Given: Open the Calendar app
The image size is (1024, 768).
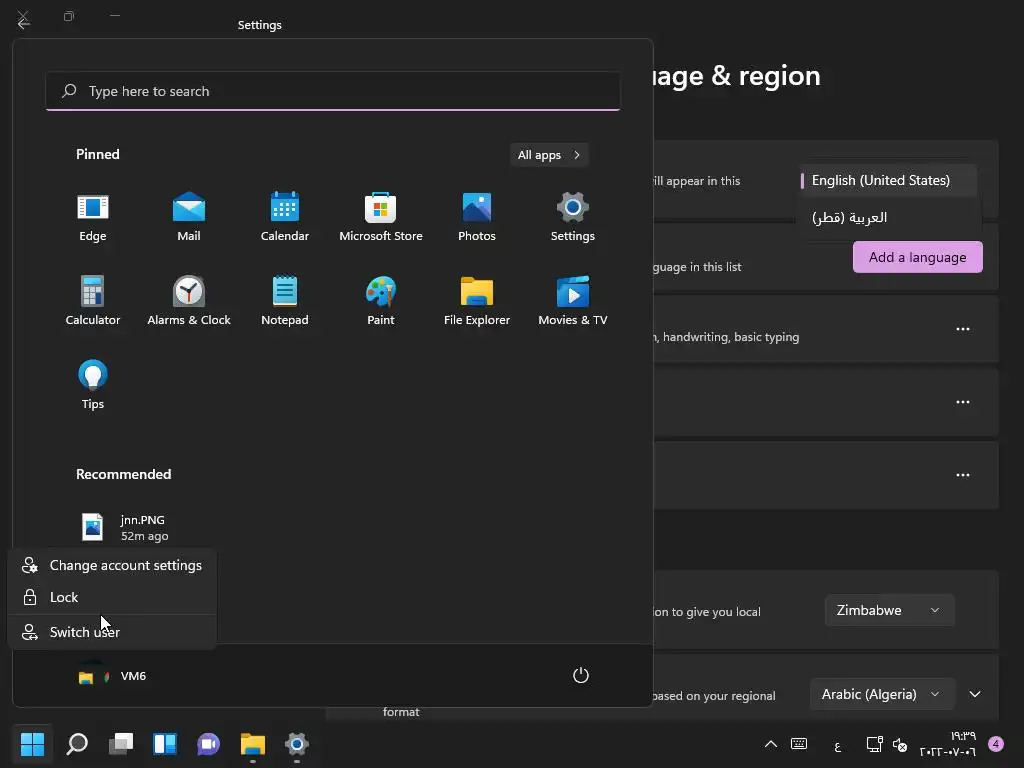Looking at the screenshot, I should [285, 217].
